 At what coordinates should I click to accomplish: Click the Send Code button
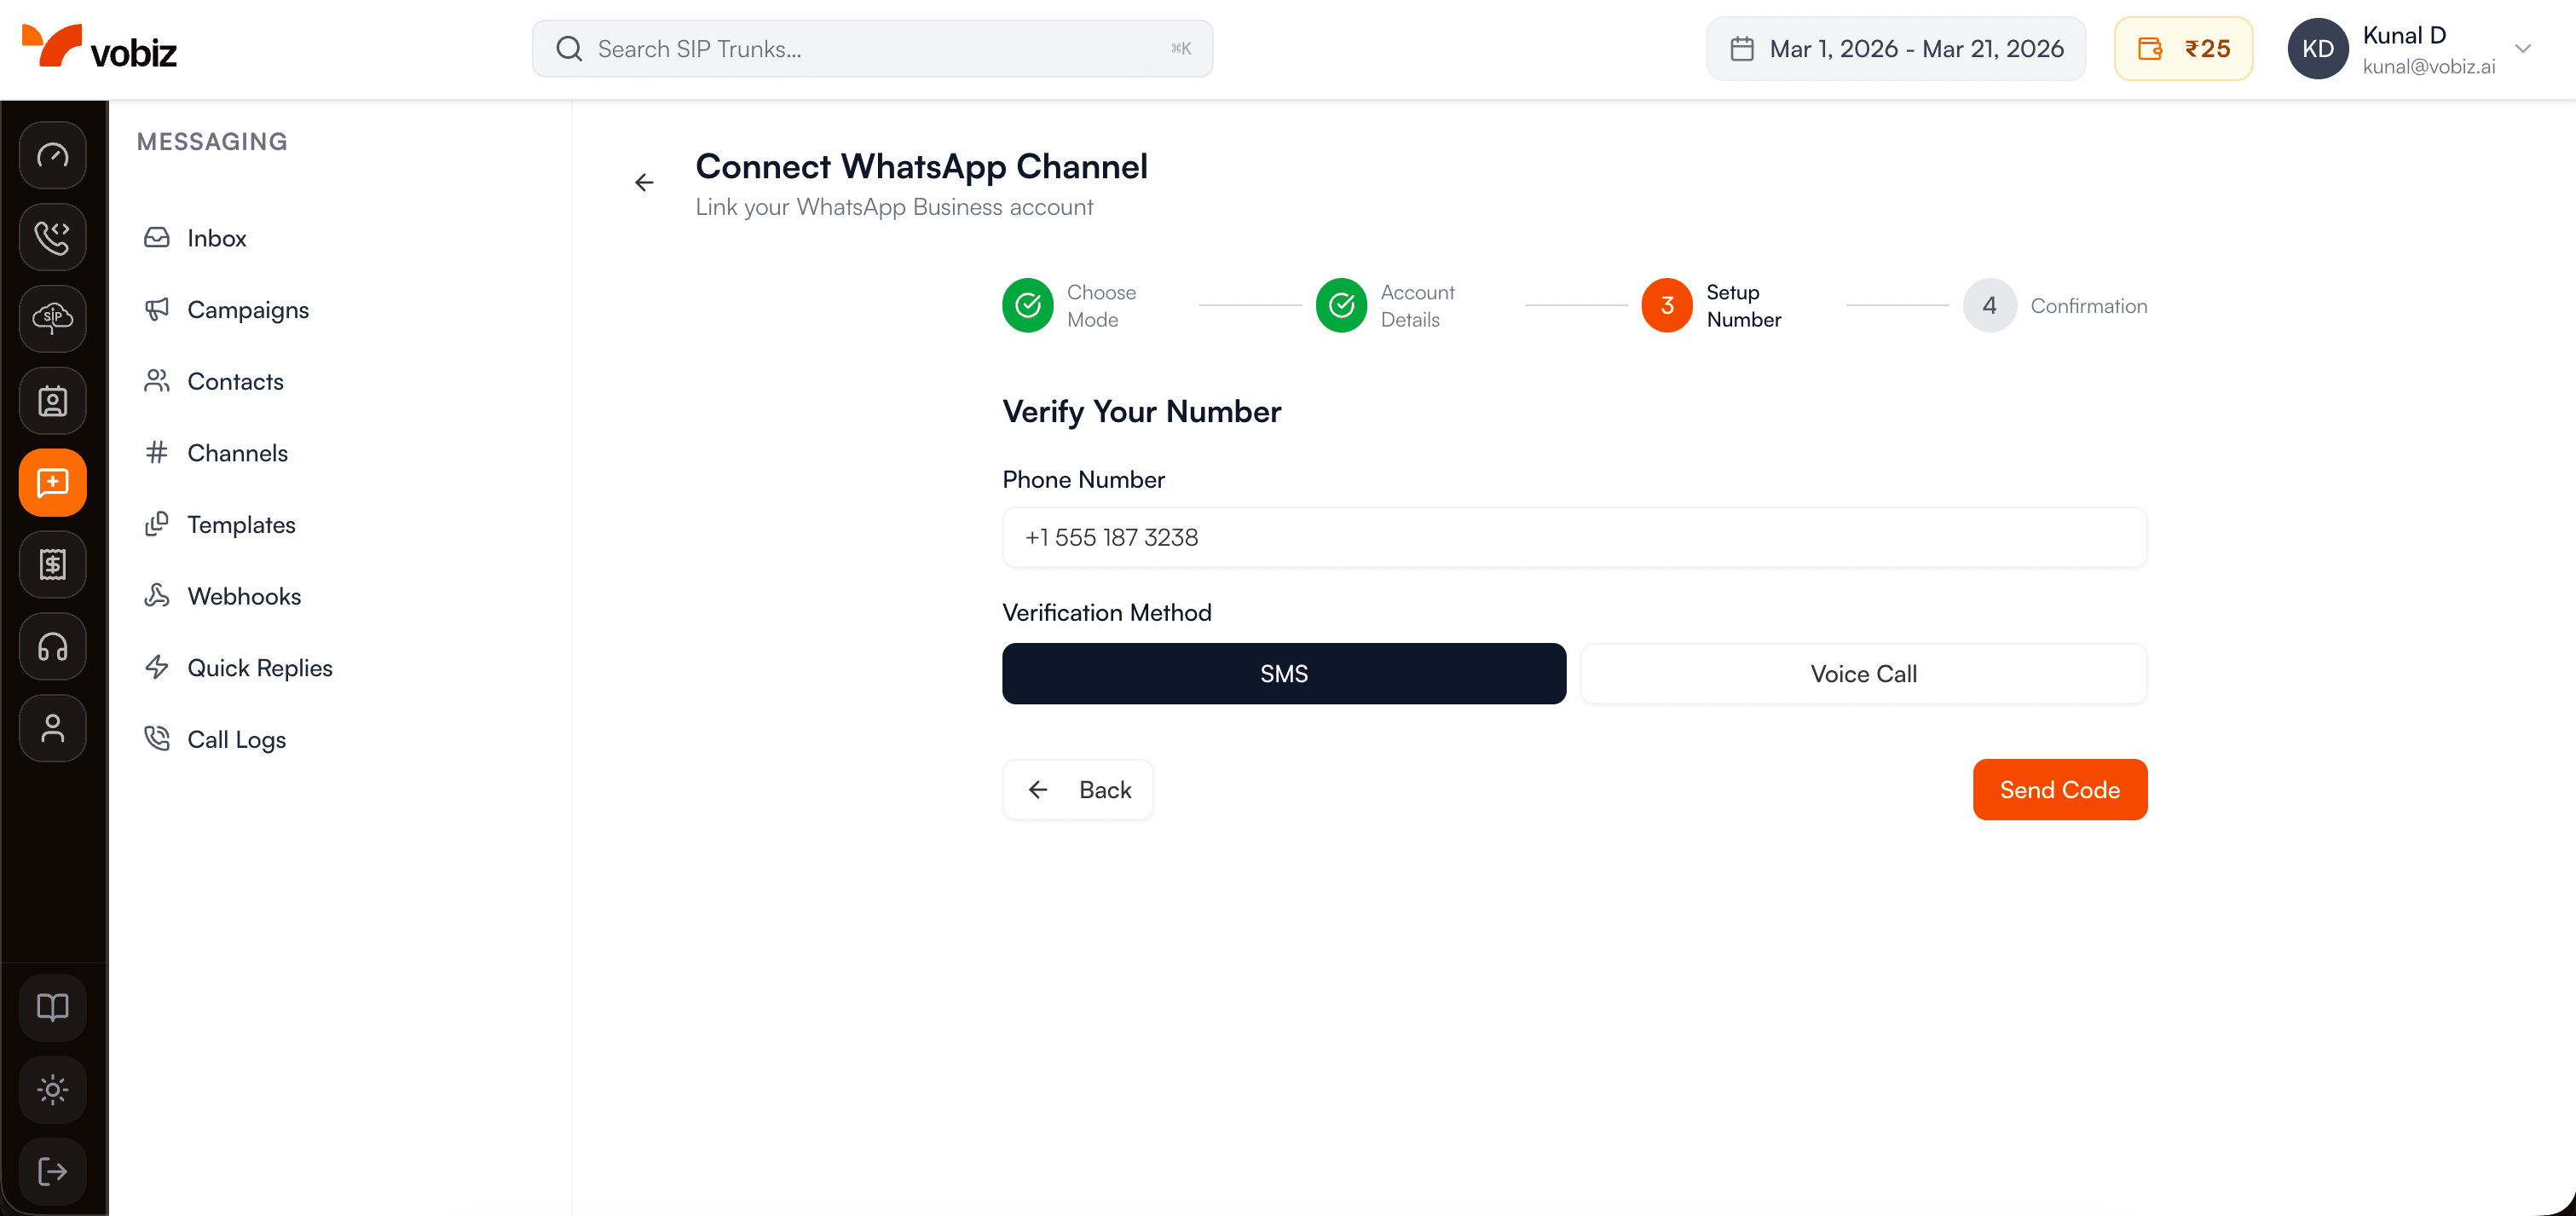click(x=2059, y=789)
